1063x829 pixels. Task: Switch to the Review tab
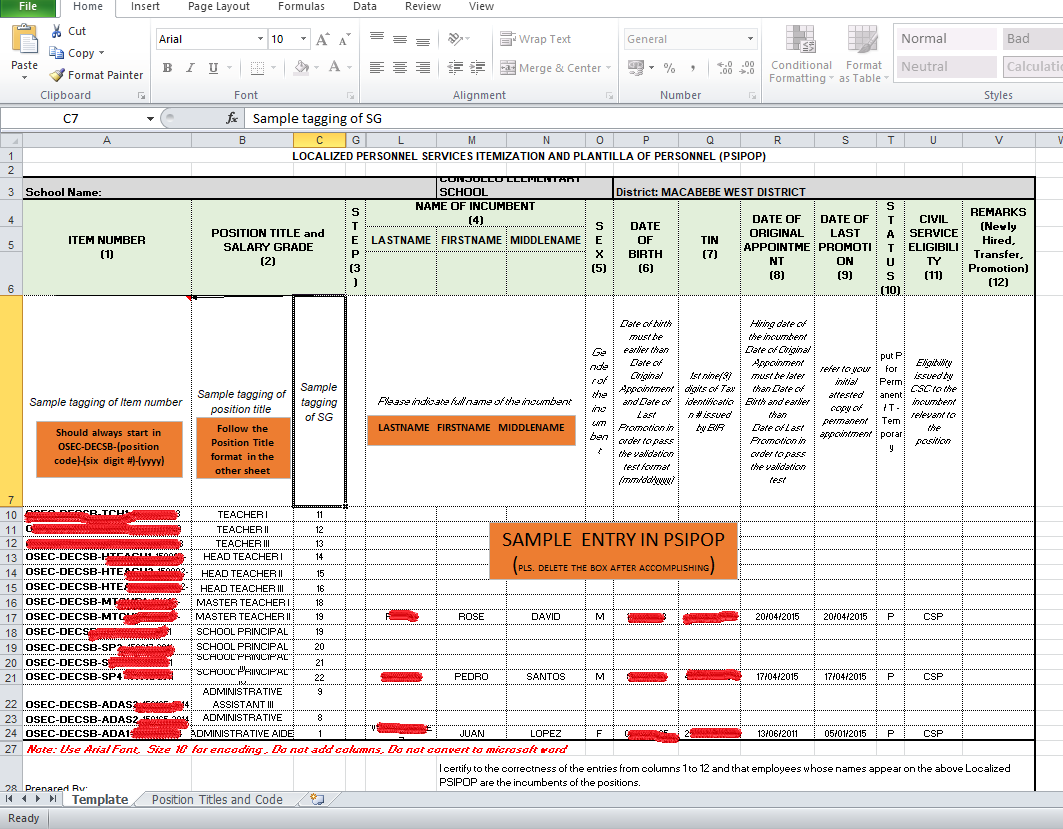click(422, 7)
